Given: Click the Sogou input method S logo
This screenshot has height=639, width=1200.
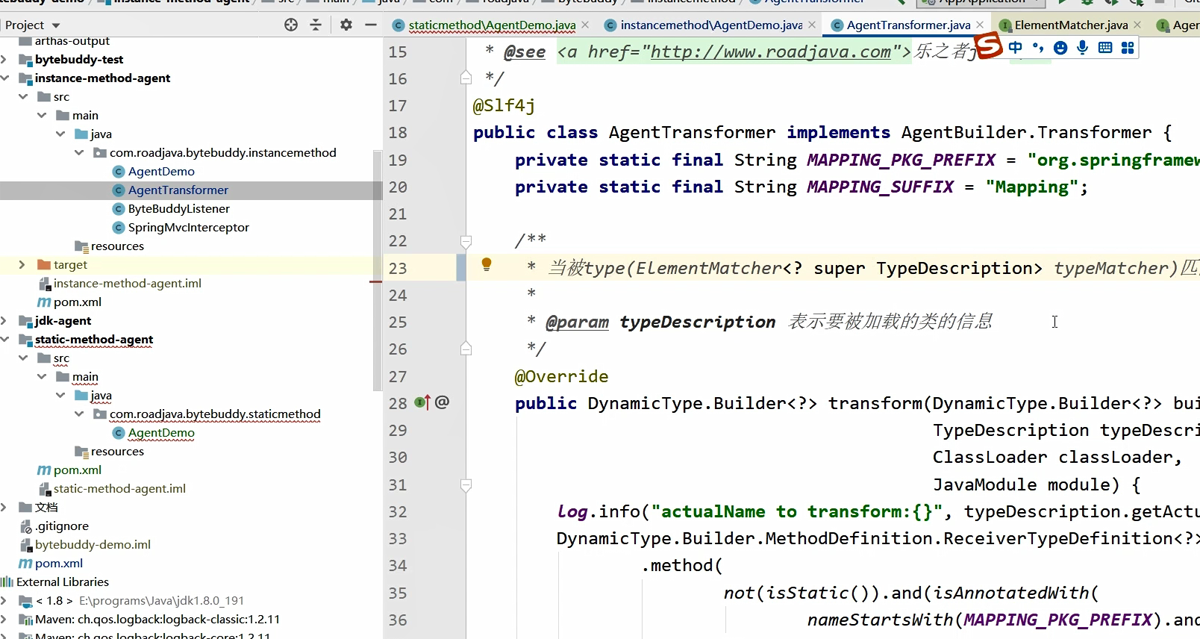Looking at the screenshot, I should (x=988, y=46).
